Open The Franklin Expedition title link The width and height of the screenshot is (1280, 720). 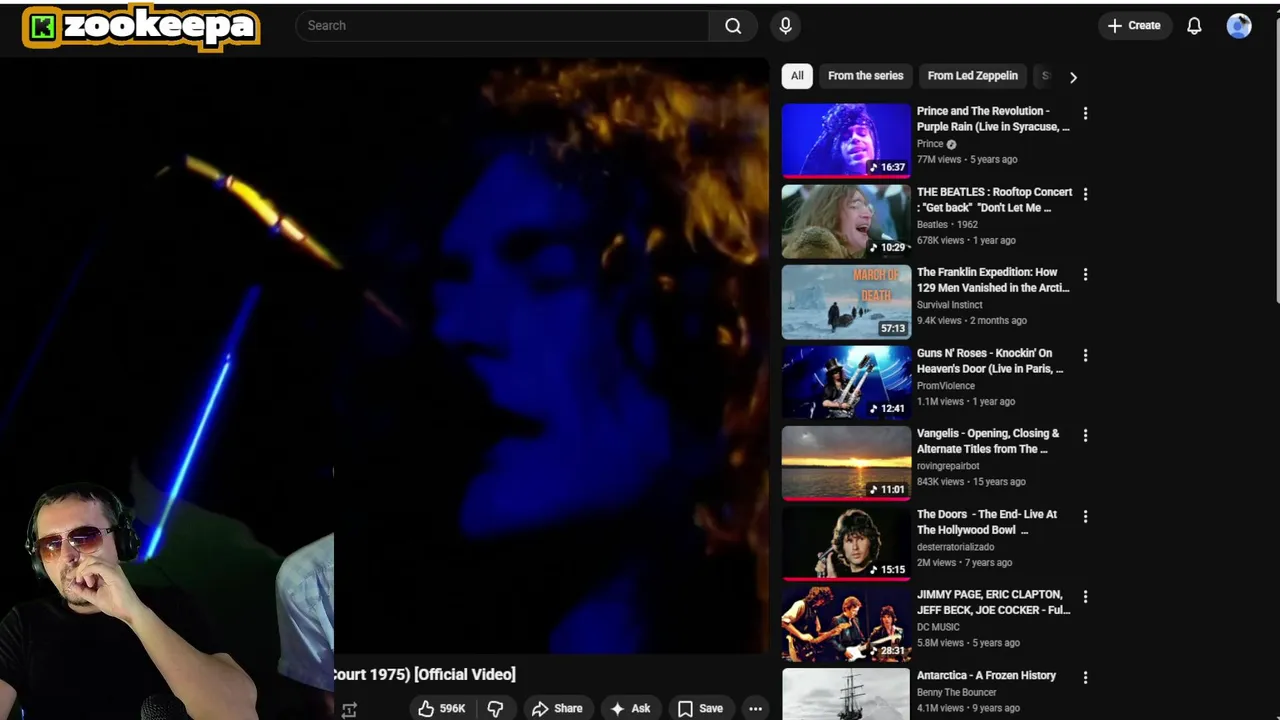(993, 280)
